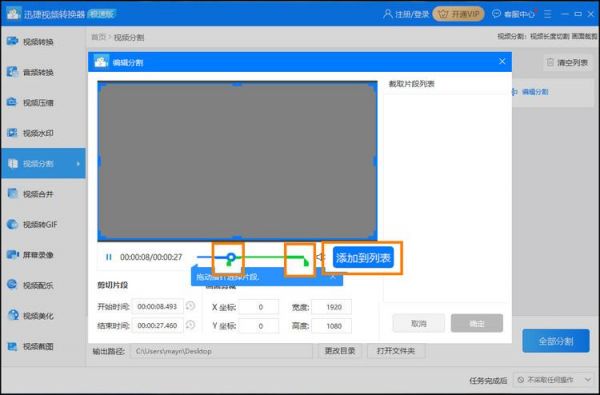Close the 编辑分割 dialog
600x395 pixels.
502,62
